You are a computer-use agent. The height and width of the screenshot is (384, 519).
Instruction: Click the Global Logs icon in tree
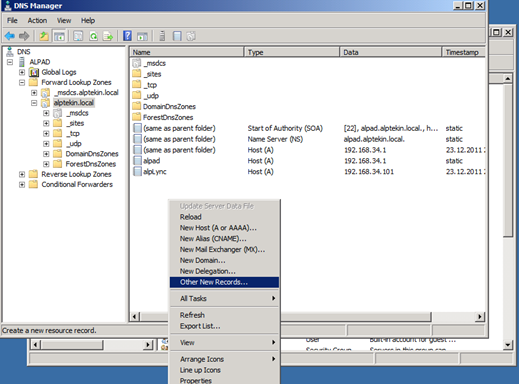pyautogui.click(x=34, y=72)
